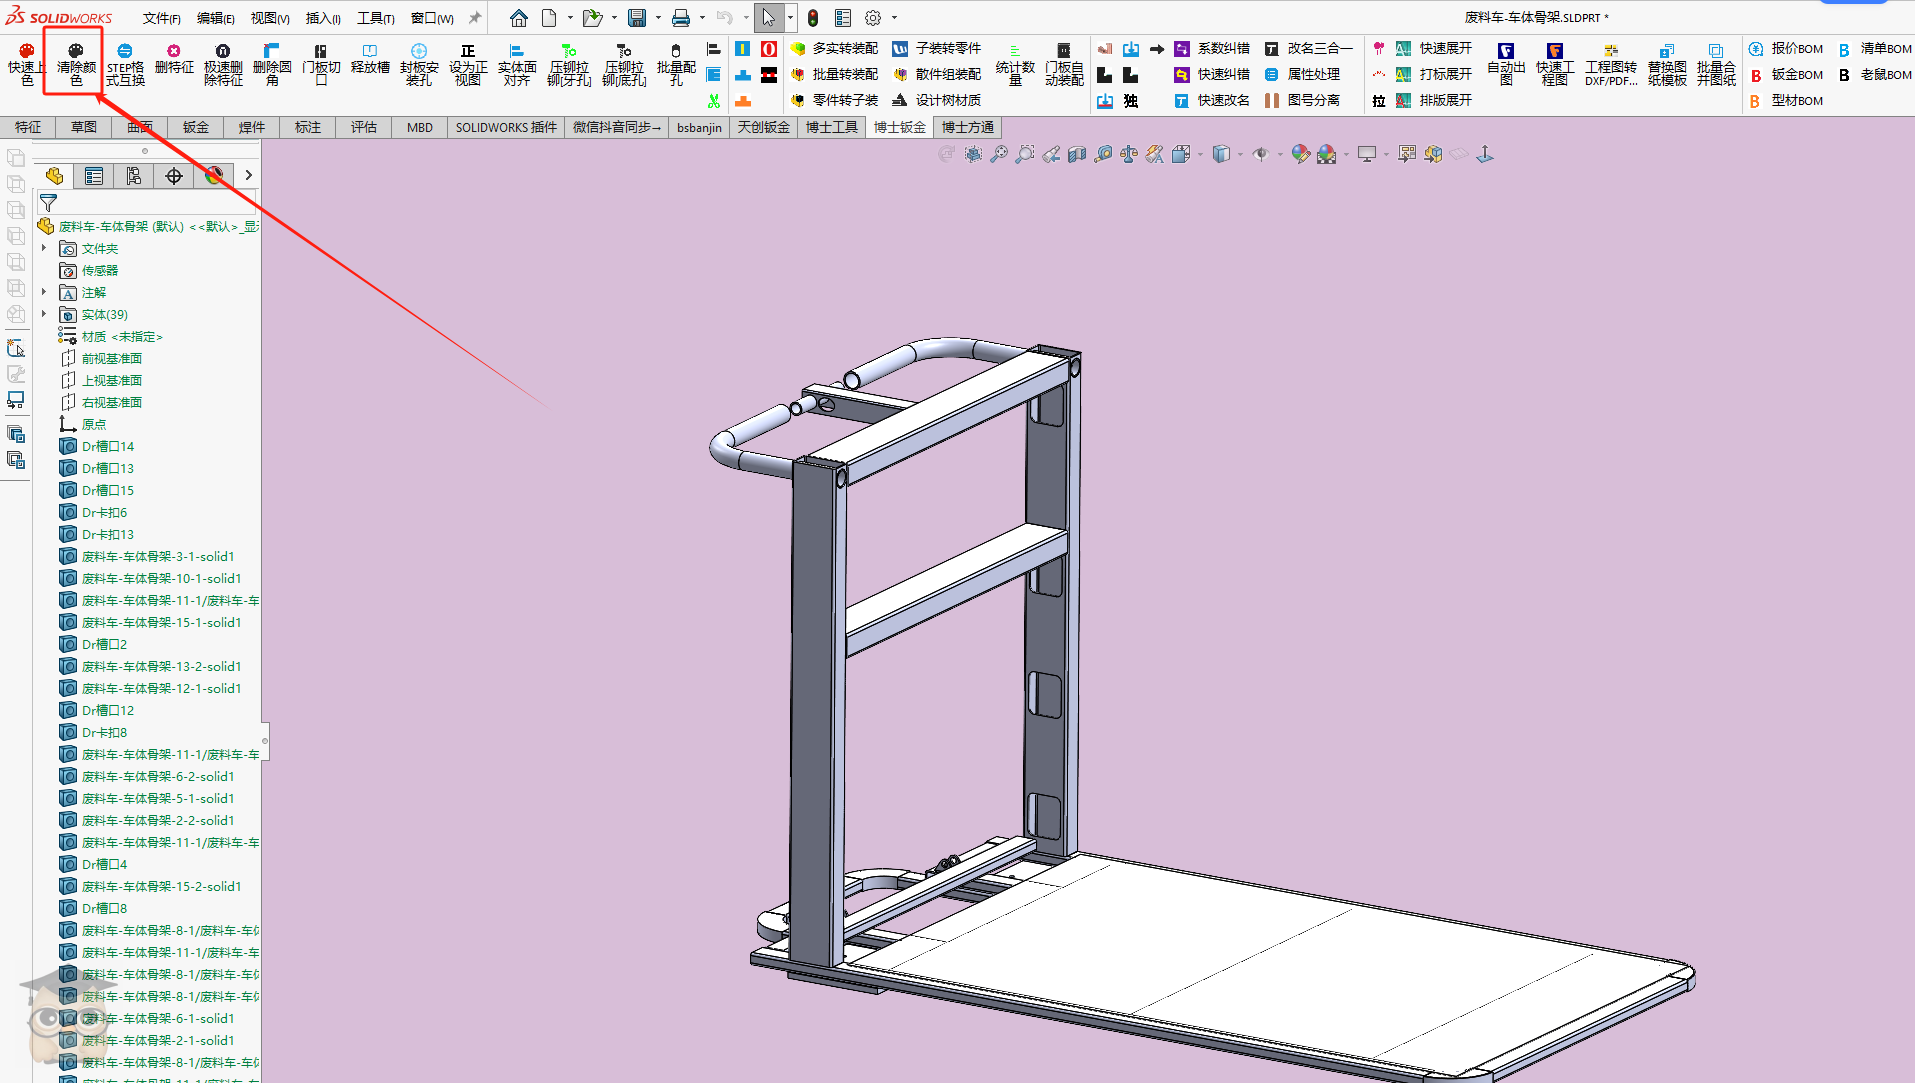Image resolution: width=1915 pixels, height=1083 pixels.
Task: Click the Apply Scene icon
Action: point(1326,154)
